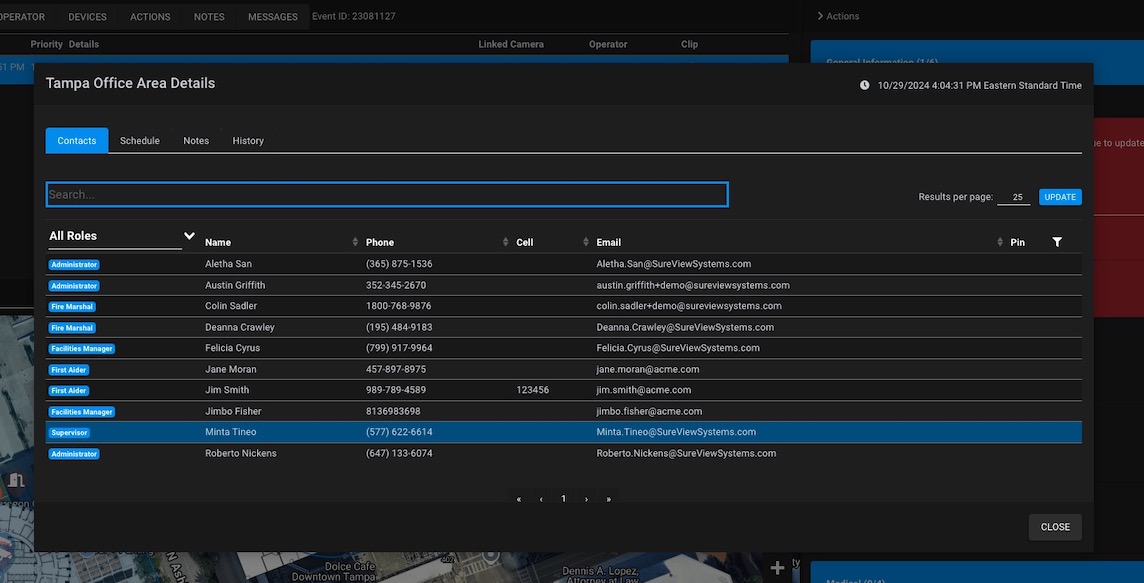Viewport: 1144px width, 583px height.
Task: Select the Jane Moran contact row
Action: pyautogui.click(x=563, y=369)
